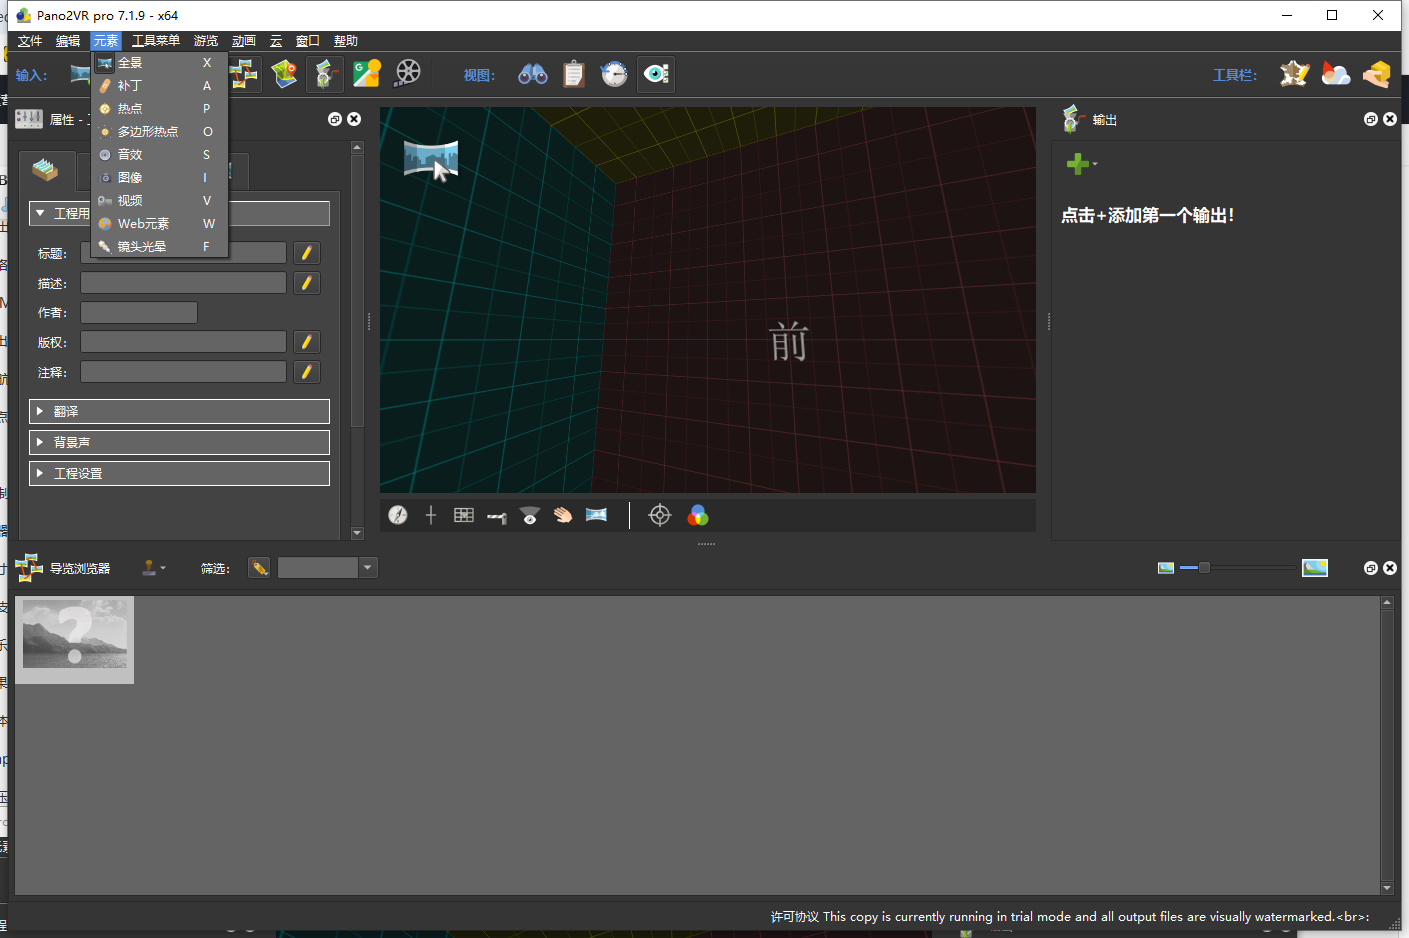Image resolution: width=1409 pixels, height=938 pixels.
Task: Edit the 标题 field with pencil button
Action: (x=307, y=253)
